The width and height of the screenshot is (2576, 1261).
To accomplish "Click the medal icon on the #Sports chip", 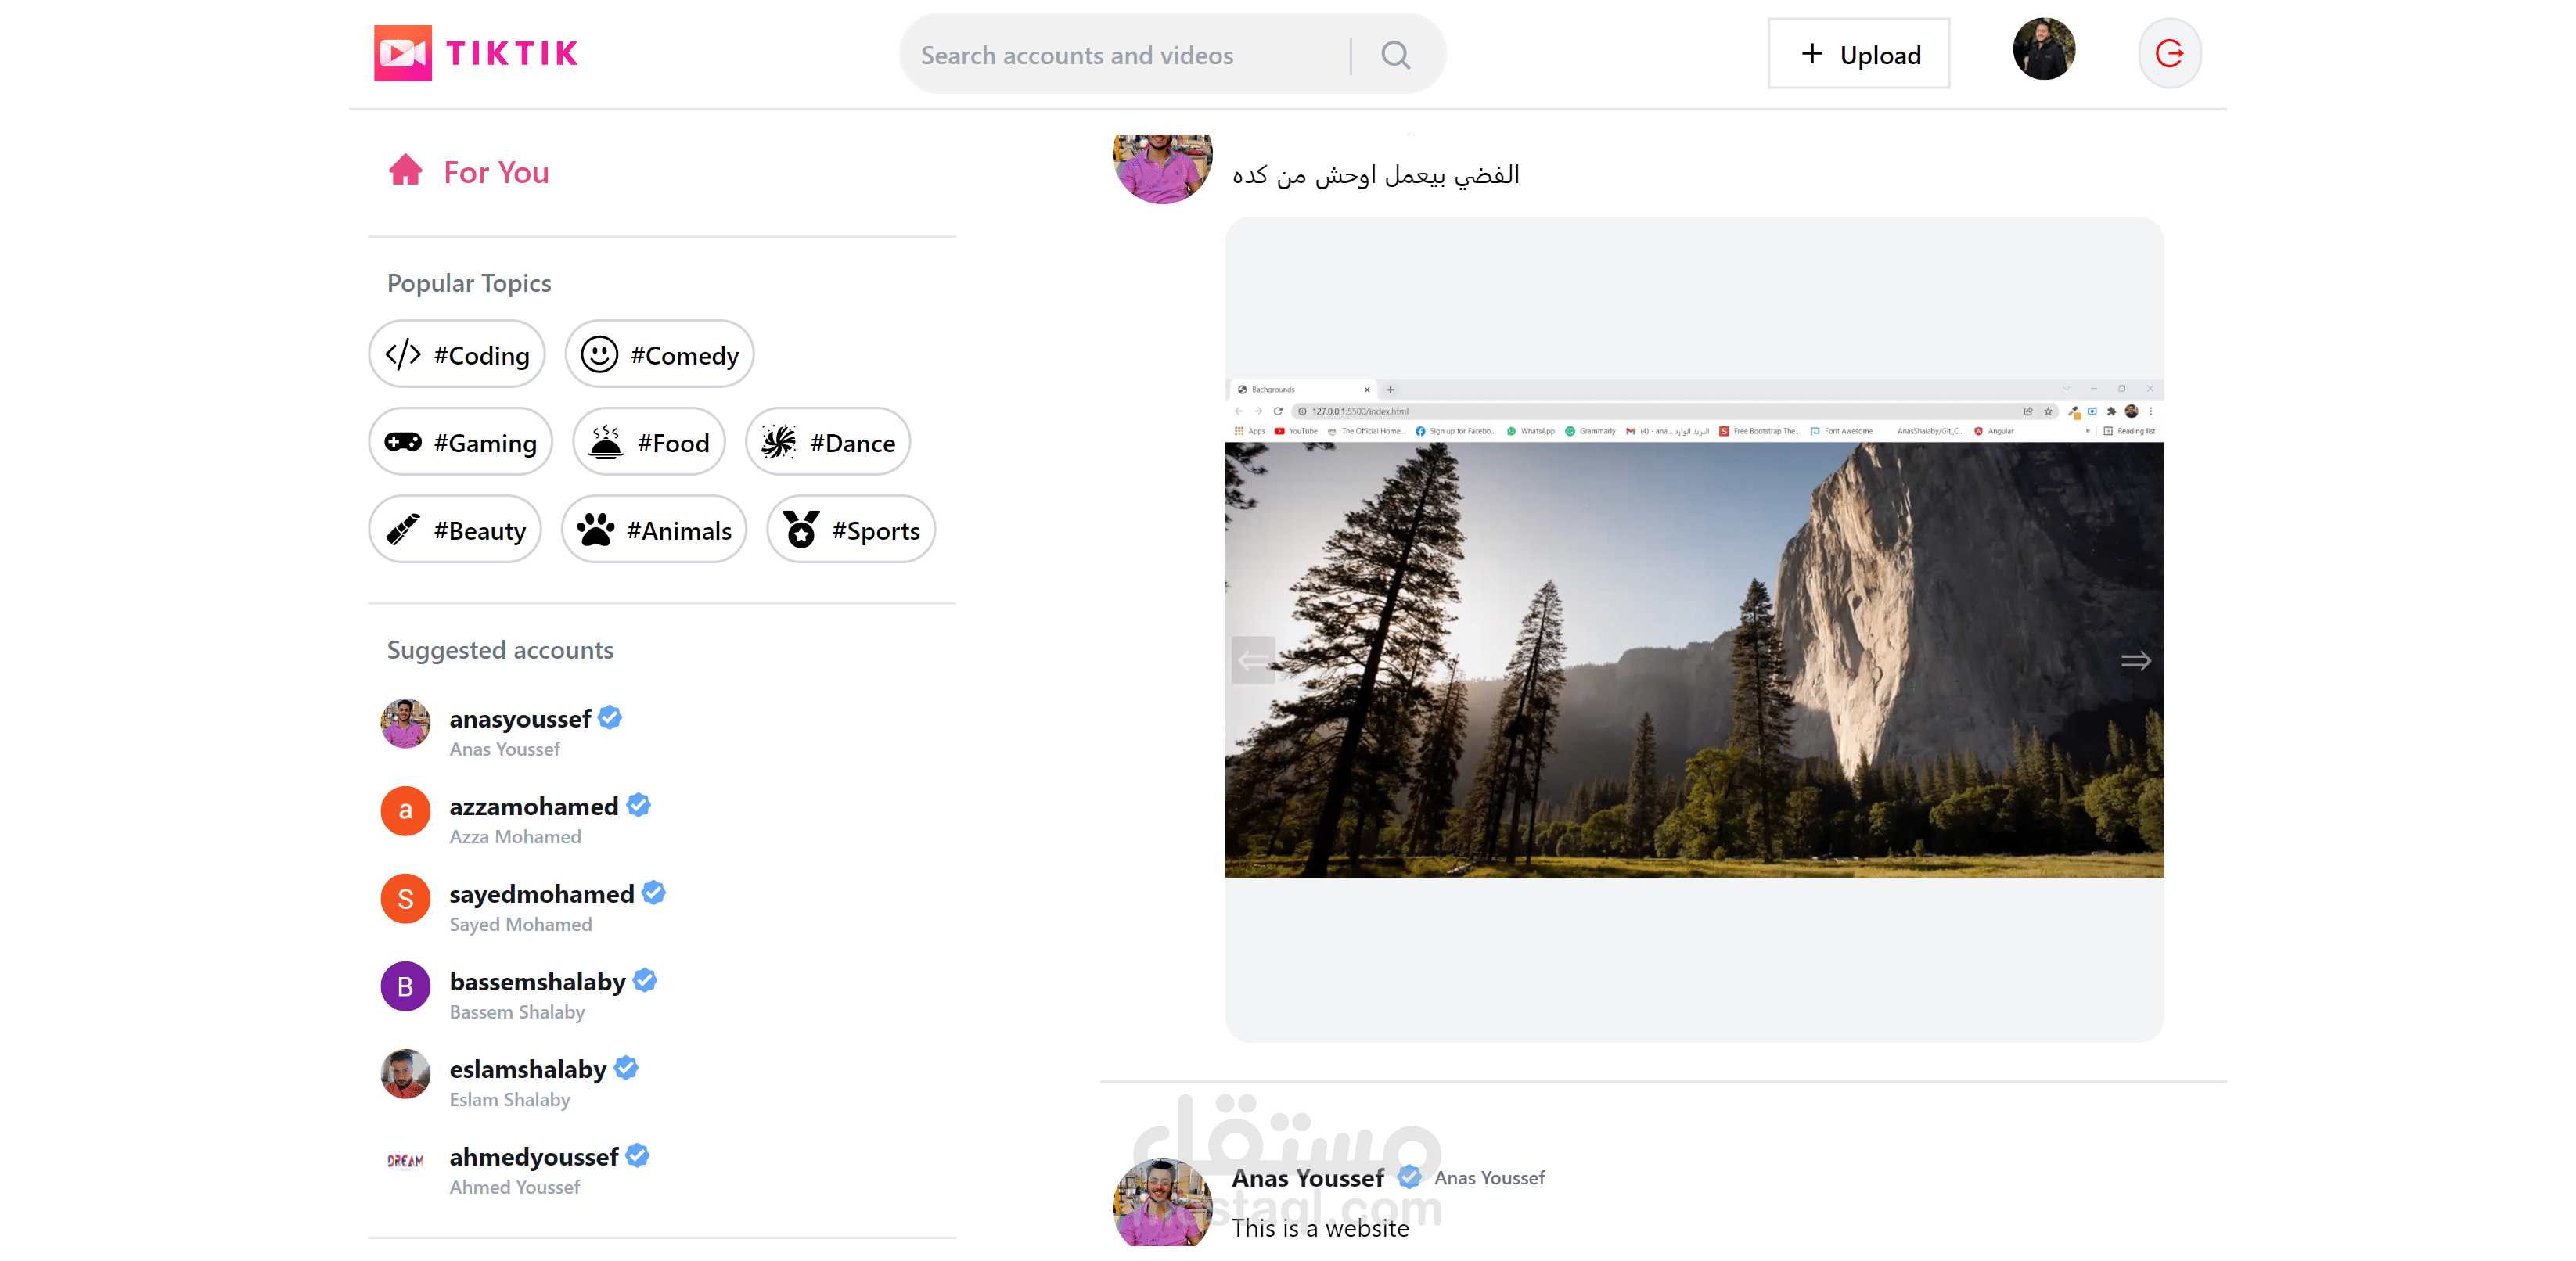I will pyautogui.click(x=800, y=529).
